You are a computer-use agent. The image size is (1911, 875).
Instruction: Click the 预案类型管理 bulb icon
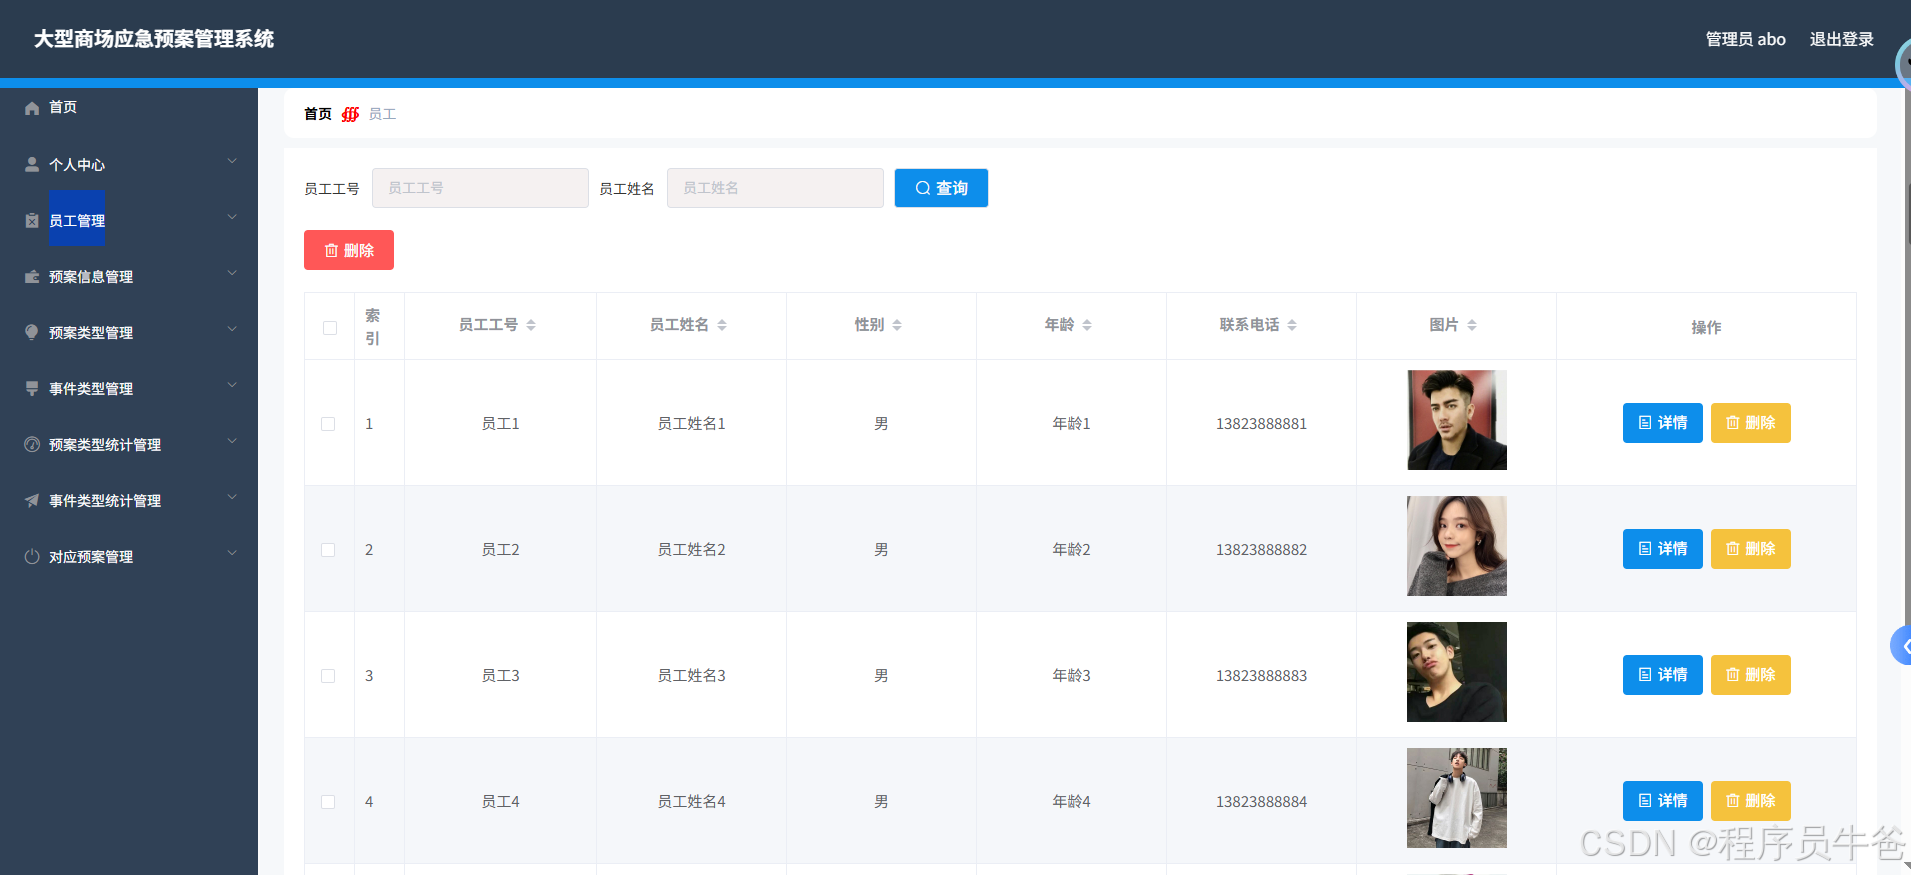[x=32, y=333]
